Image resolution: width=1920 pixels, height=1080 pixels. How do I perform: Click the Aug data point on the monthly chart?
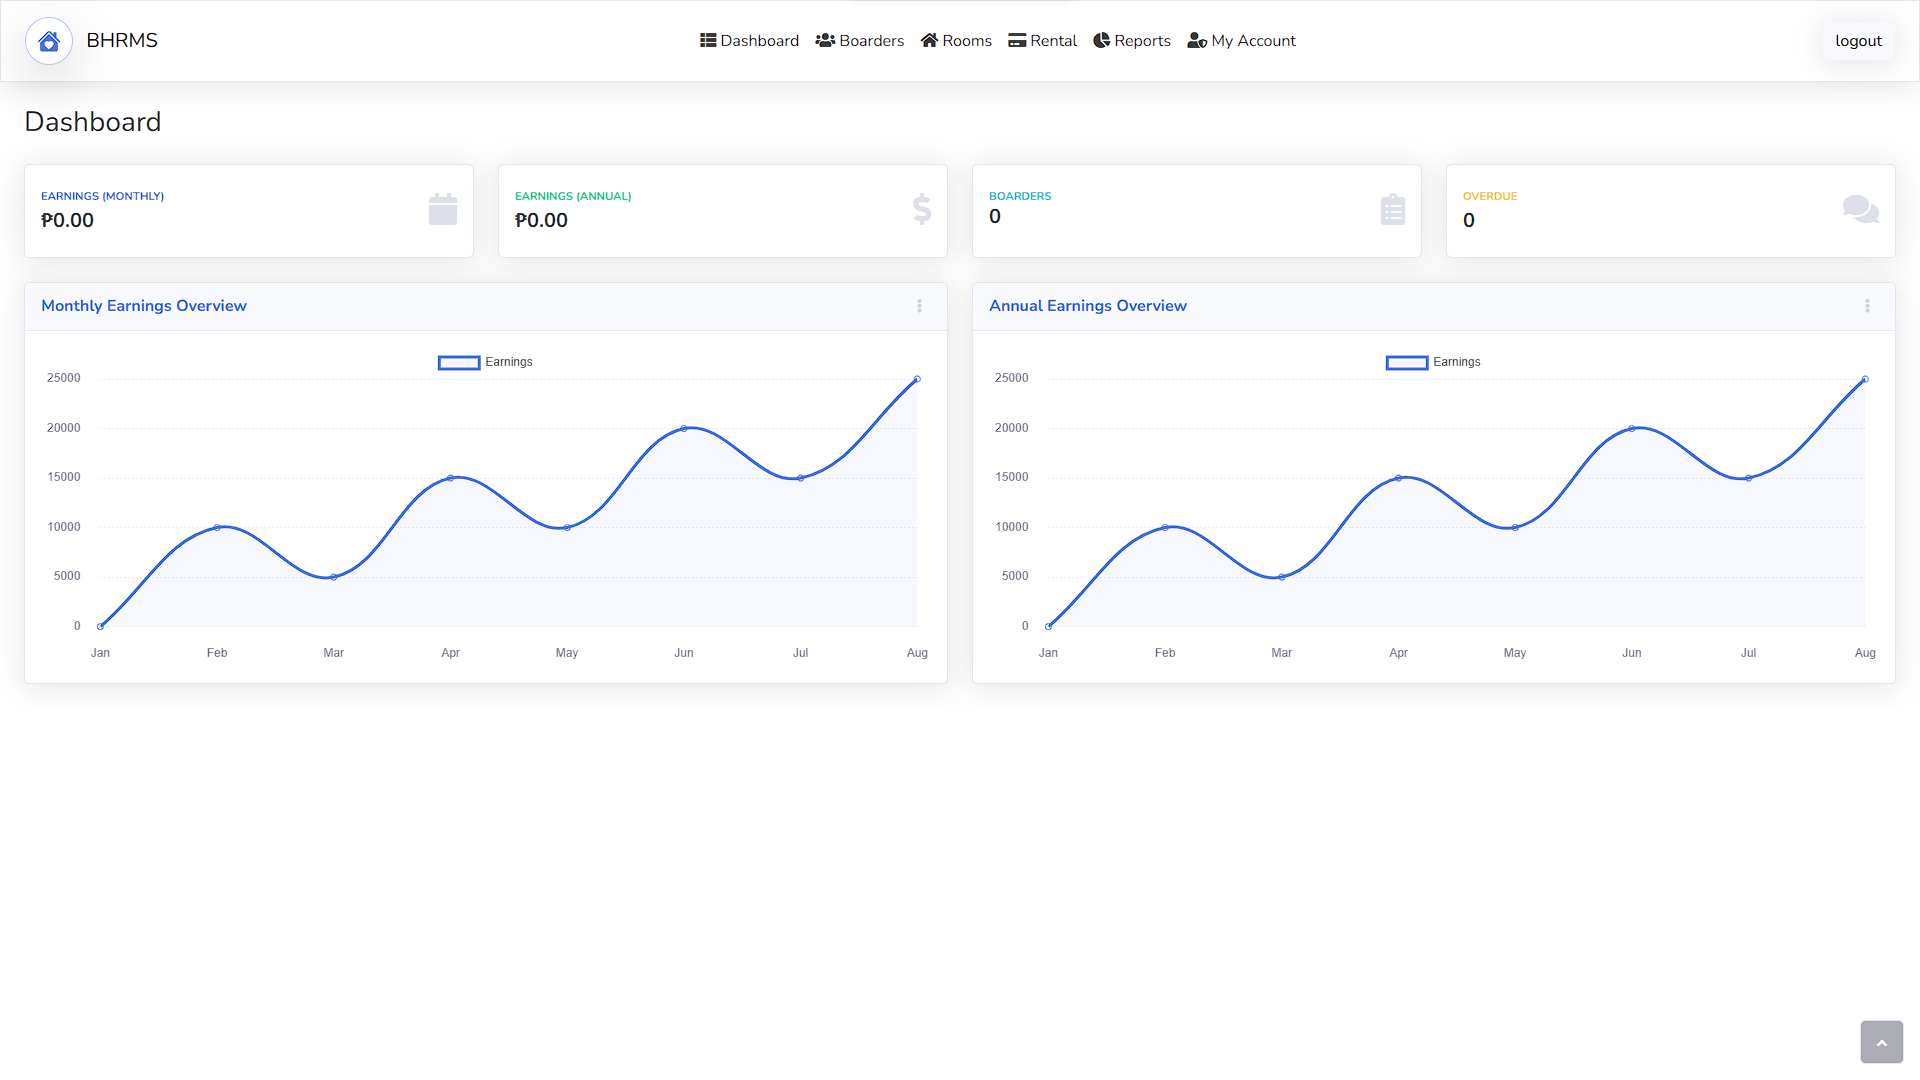click(917, 380)
